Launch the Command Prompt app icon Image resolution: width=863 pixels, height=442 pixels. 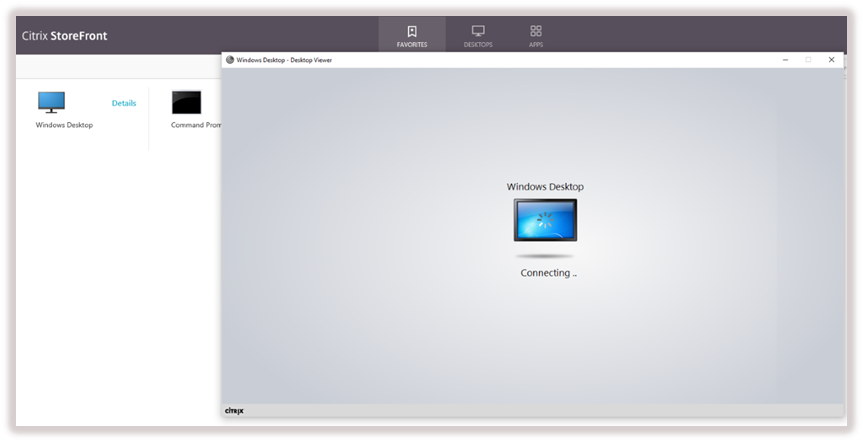(187, 102)
